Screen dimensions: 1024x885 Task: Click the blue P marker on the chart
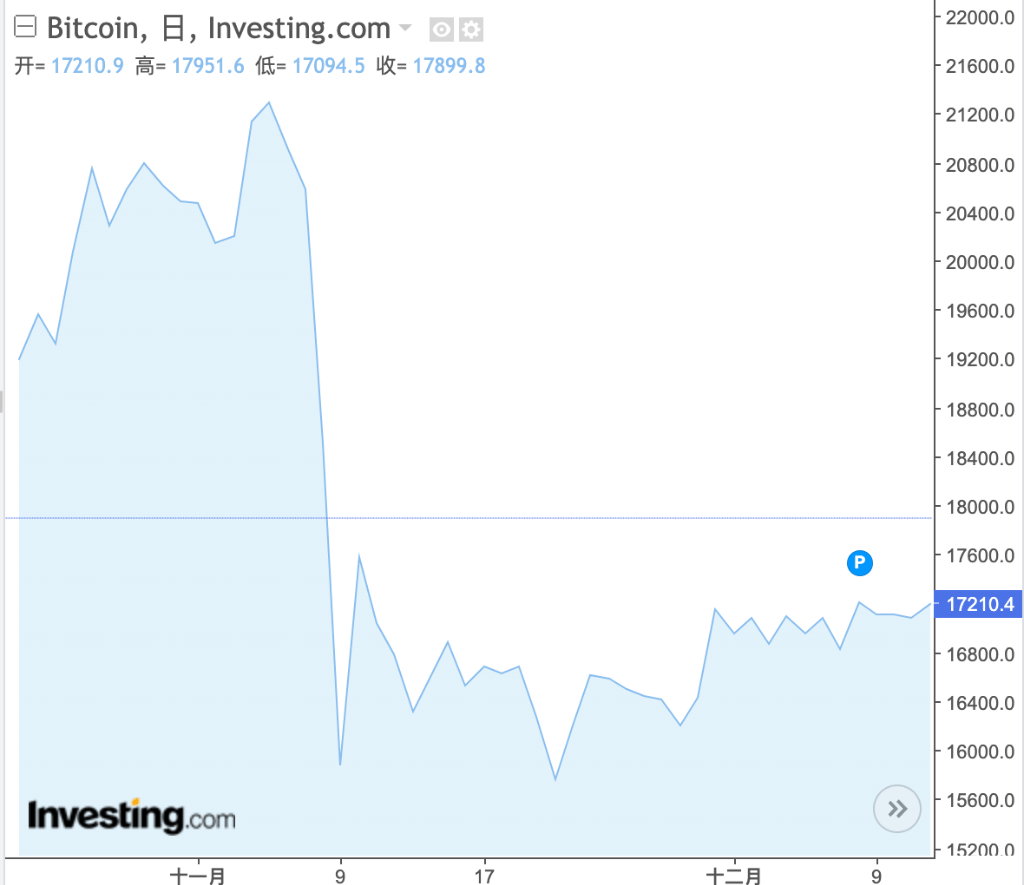tap(859, 563)
